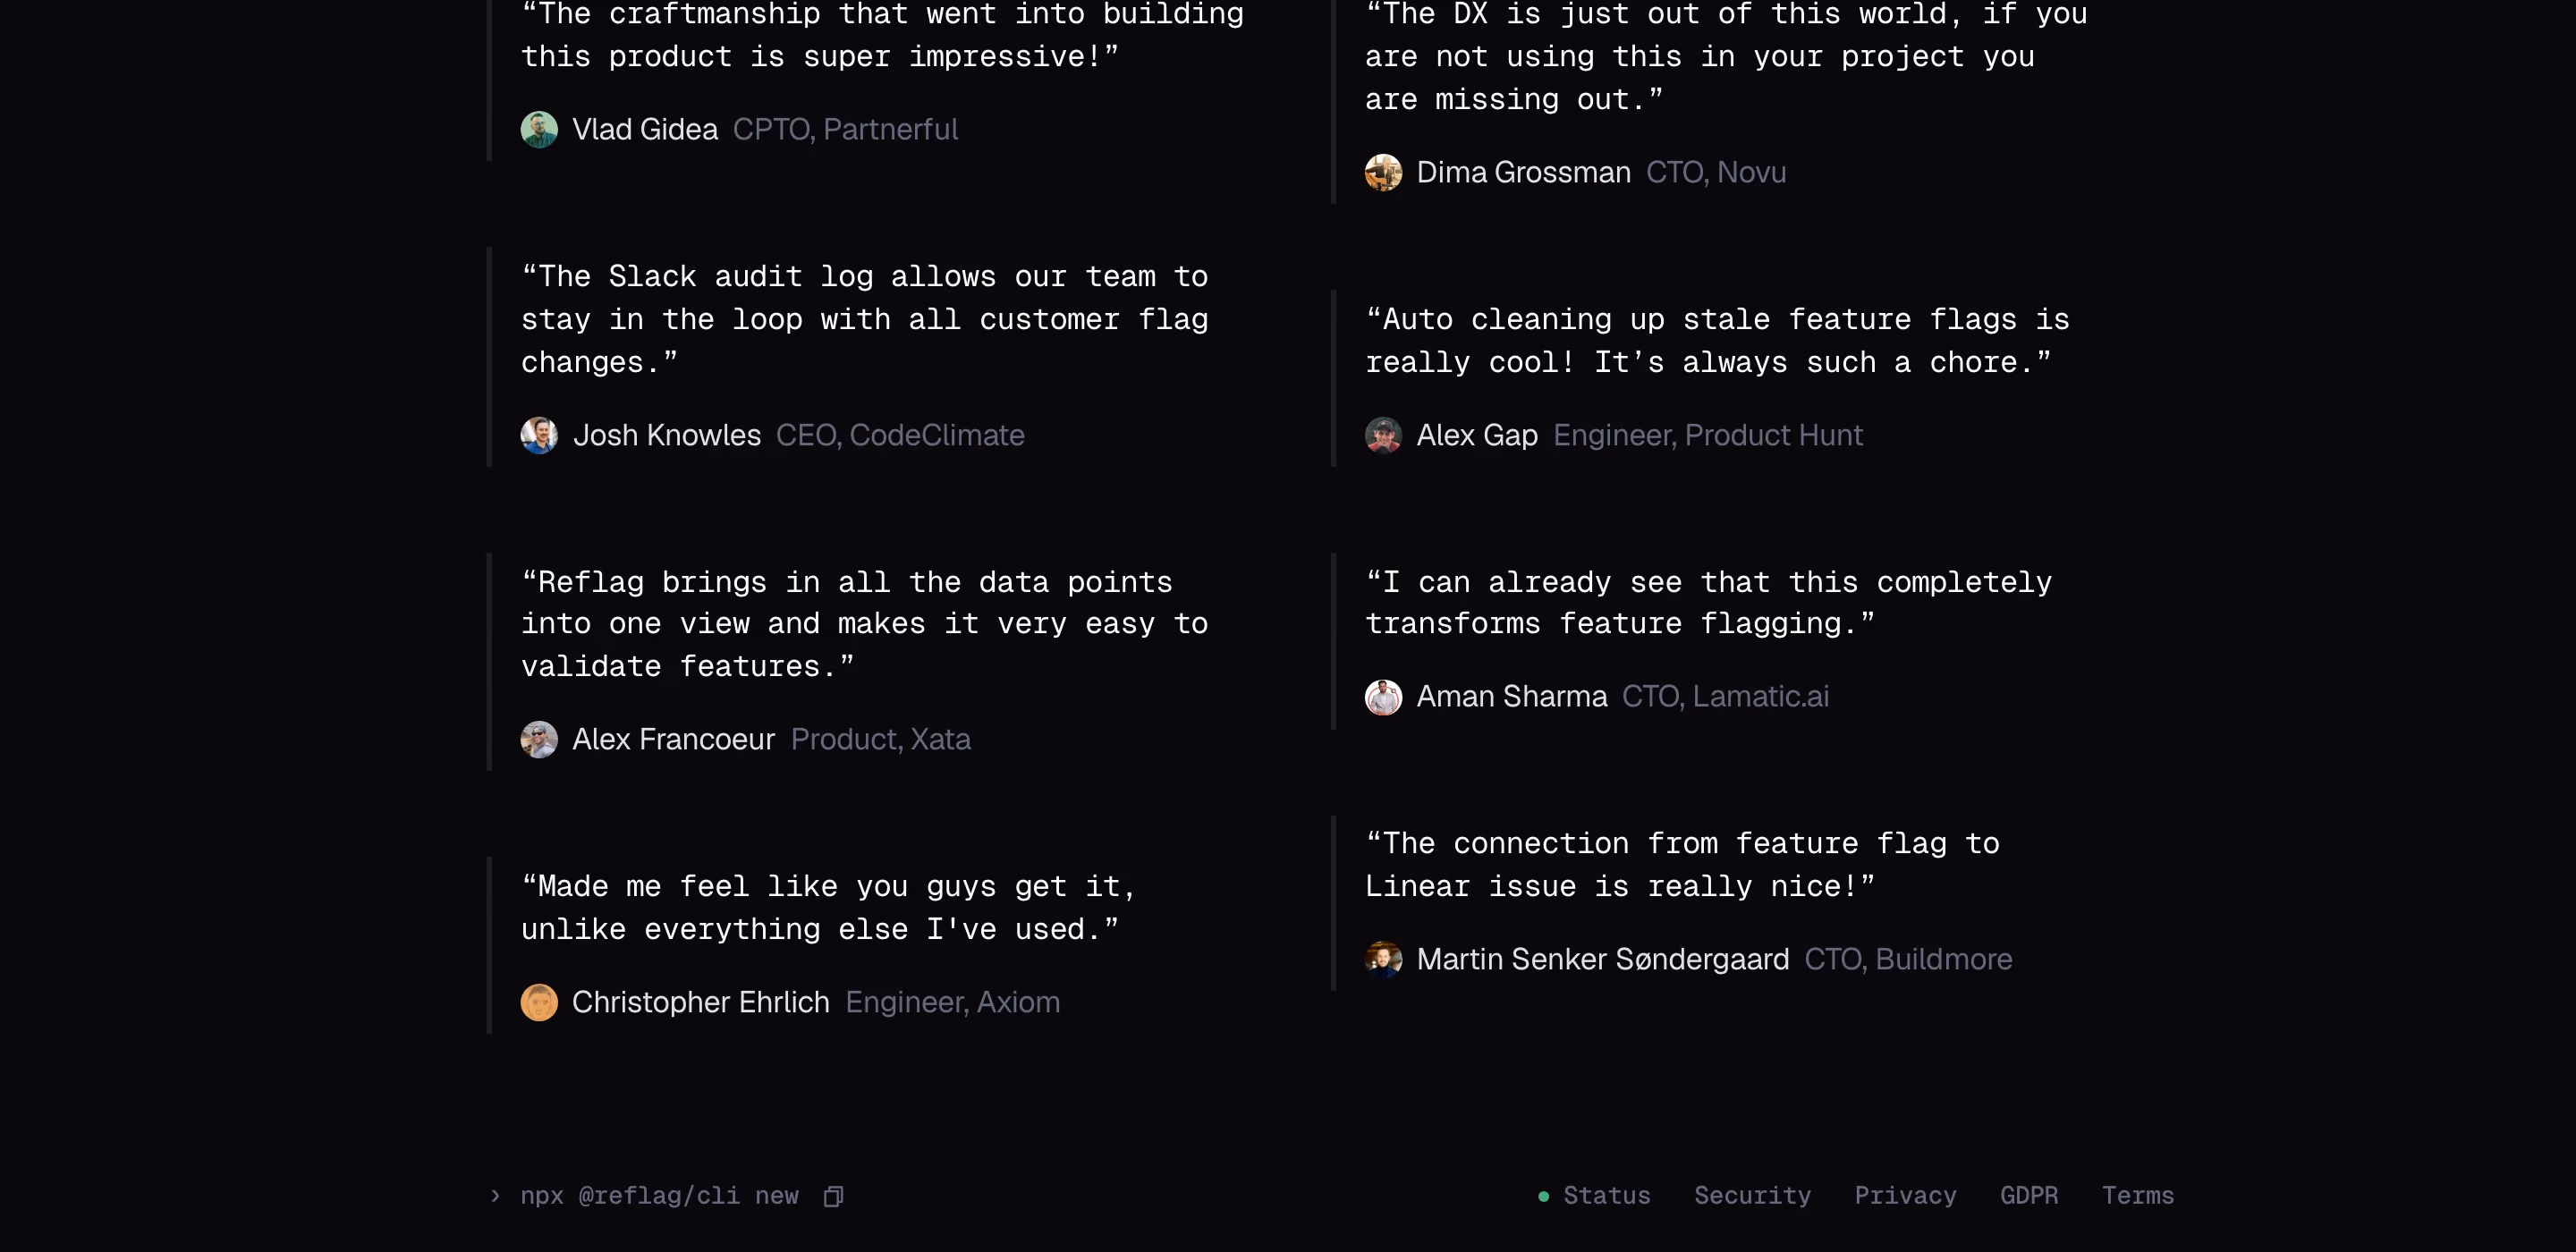Open the Terms footer link

tap(2137, 1196)
